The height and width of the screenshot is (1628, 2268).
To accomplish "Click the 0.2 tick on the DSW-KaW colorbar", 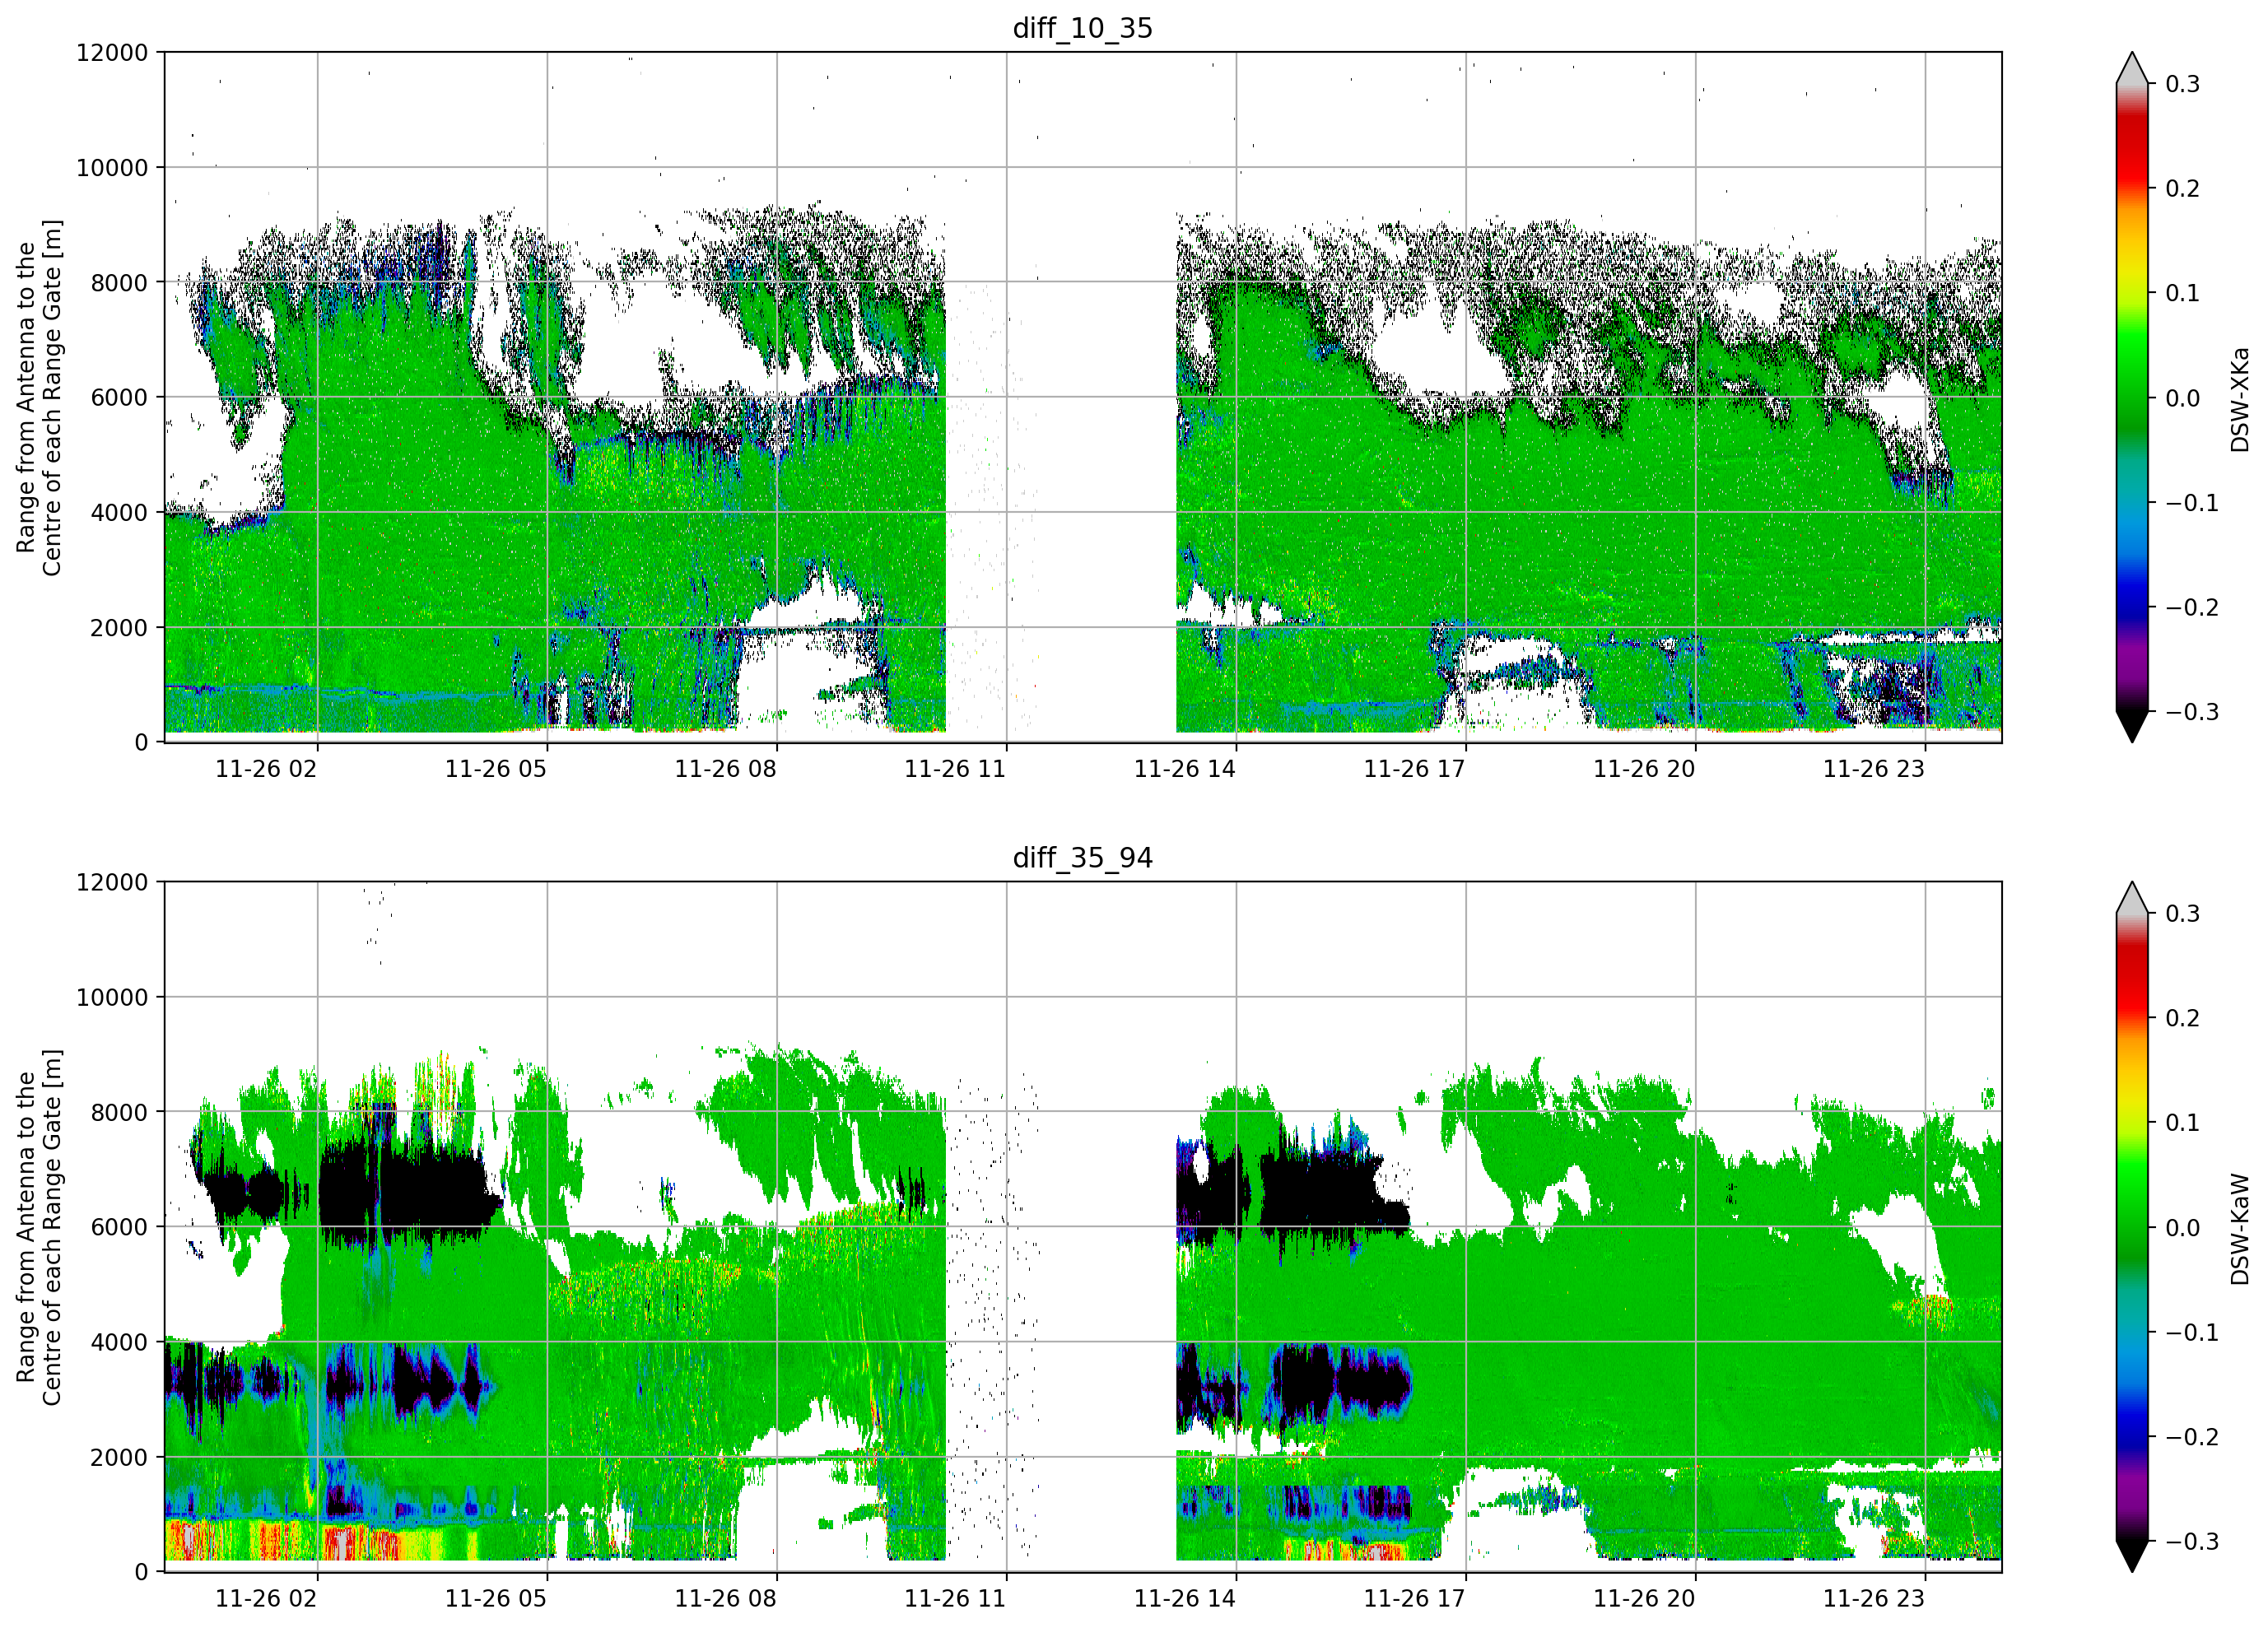I will [x=2182, y=1019].
